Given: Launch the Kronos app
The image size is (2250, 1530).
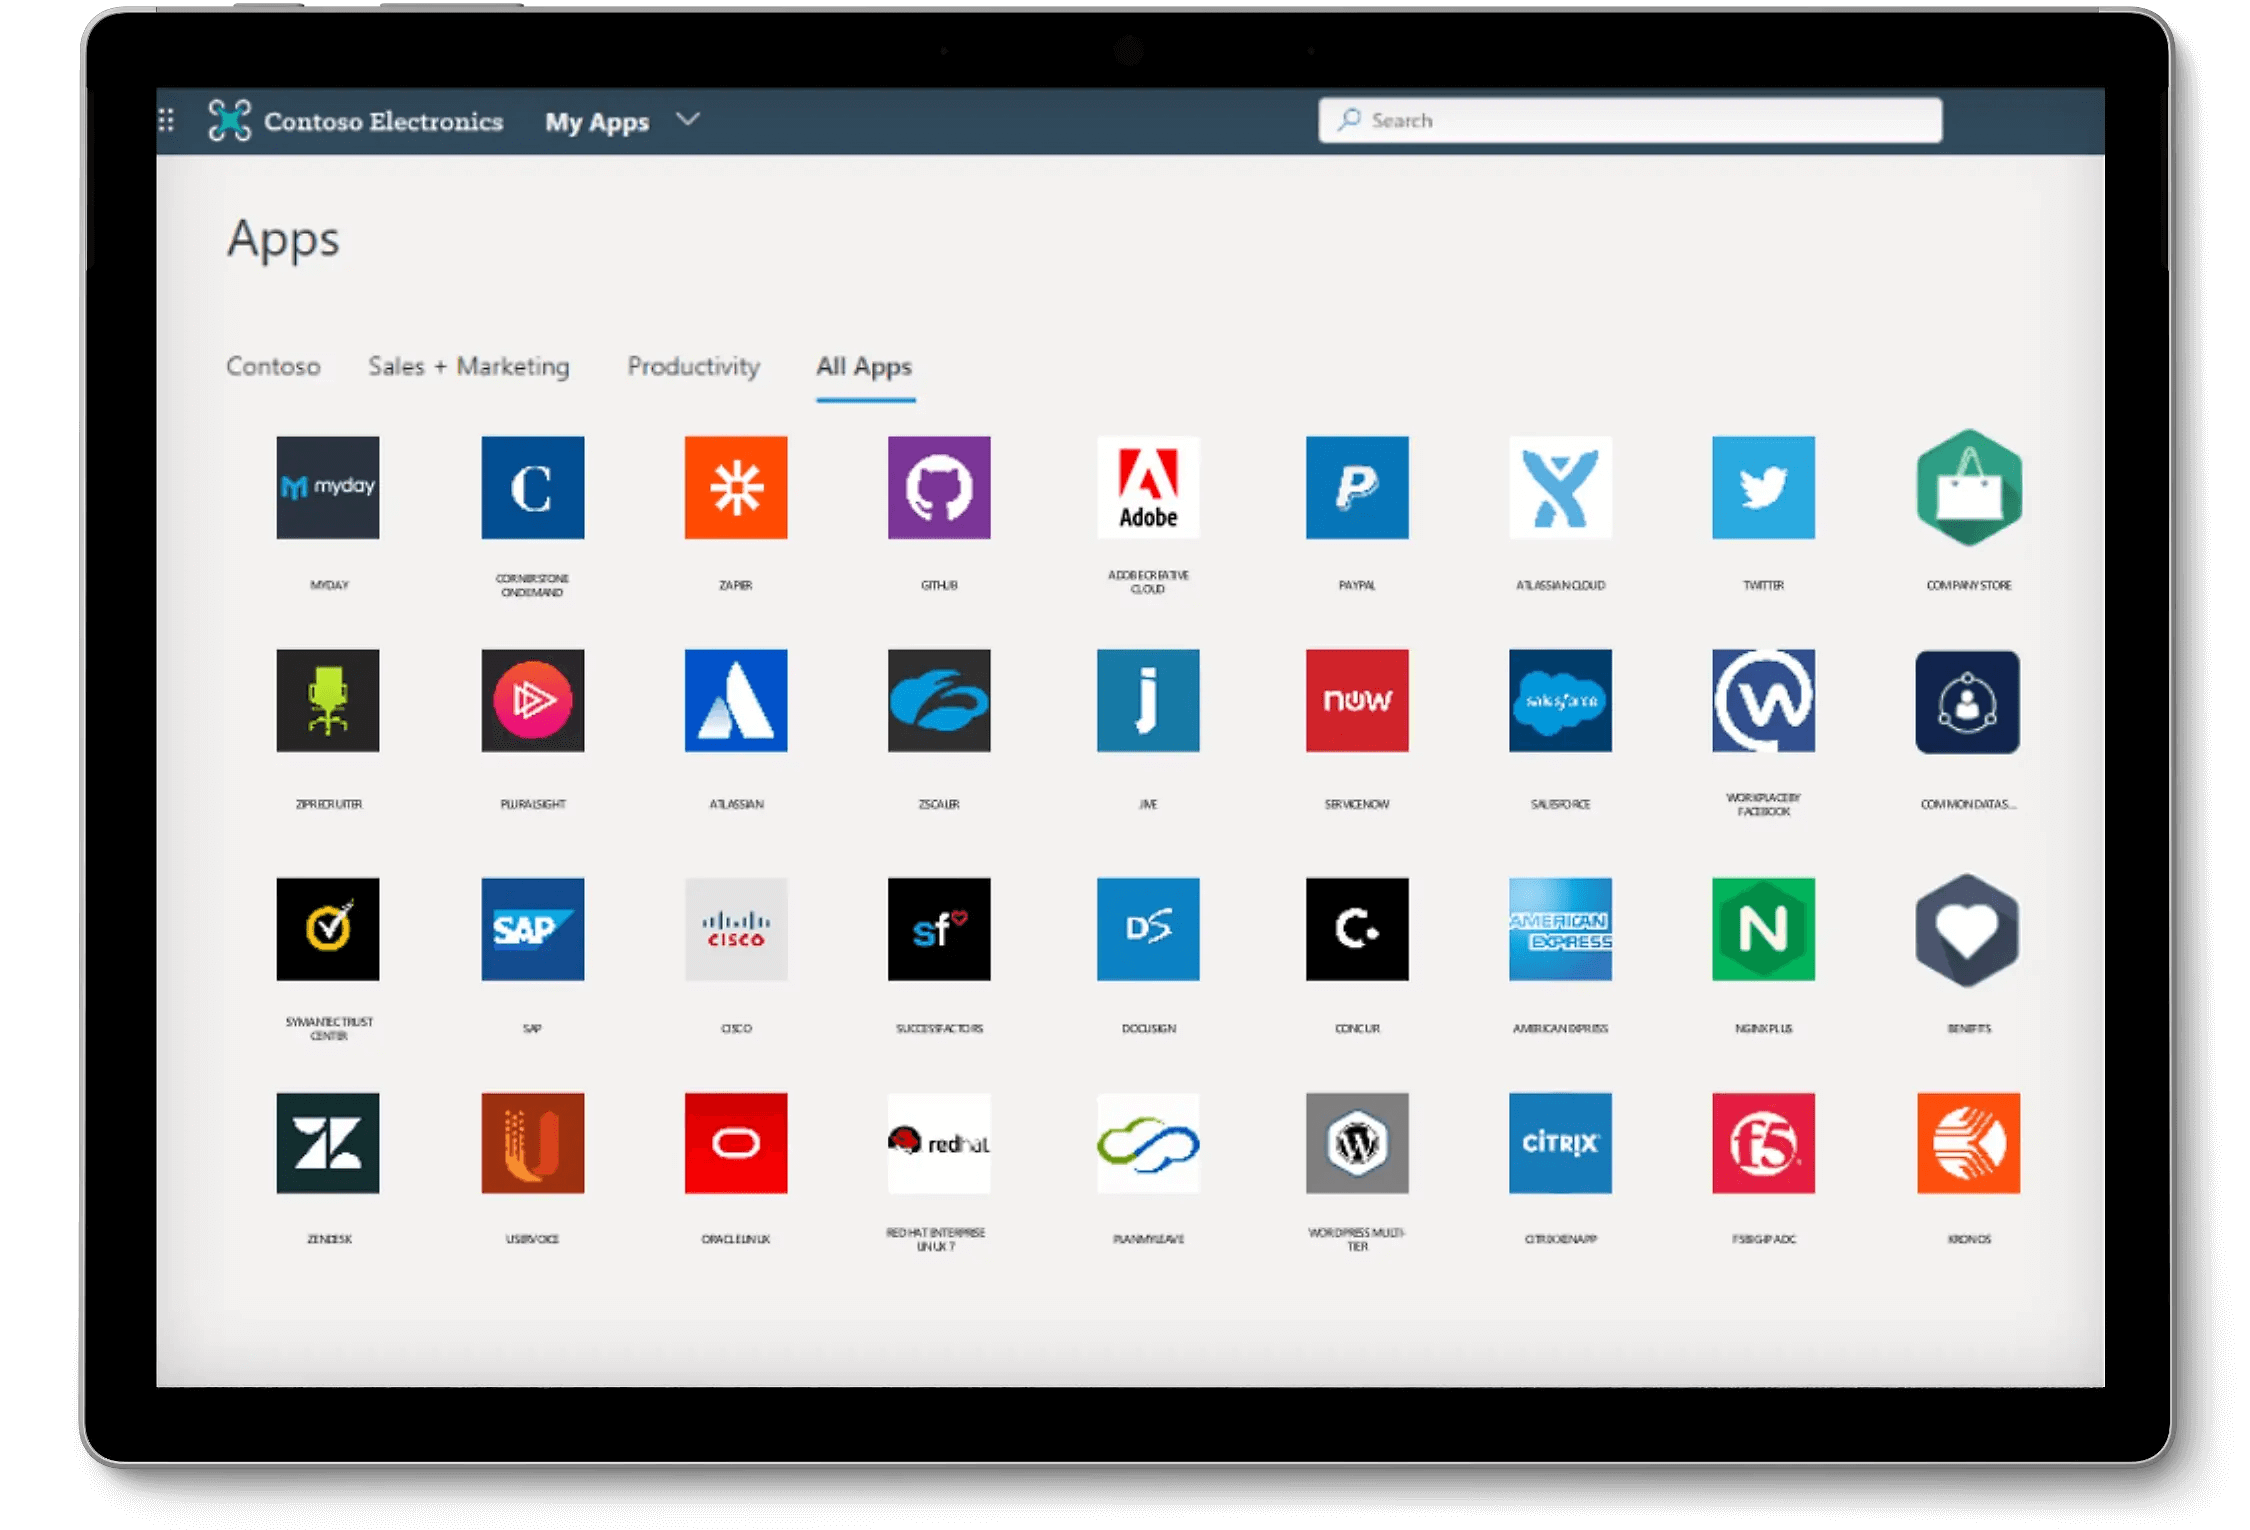Looking at the screenshot, I should pyautogui.click(x=1968, y=1143).
